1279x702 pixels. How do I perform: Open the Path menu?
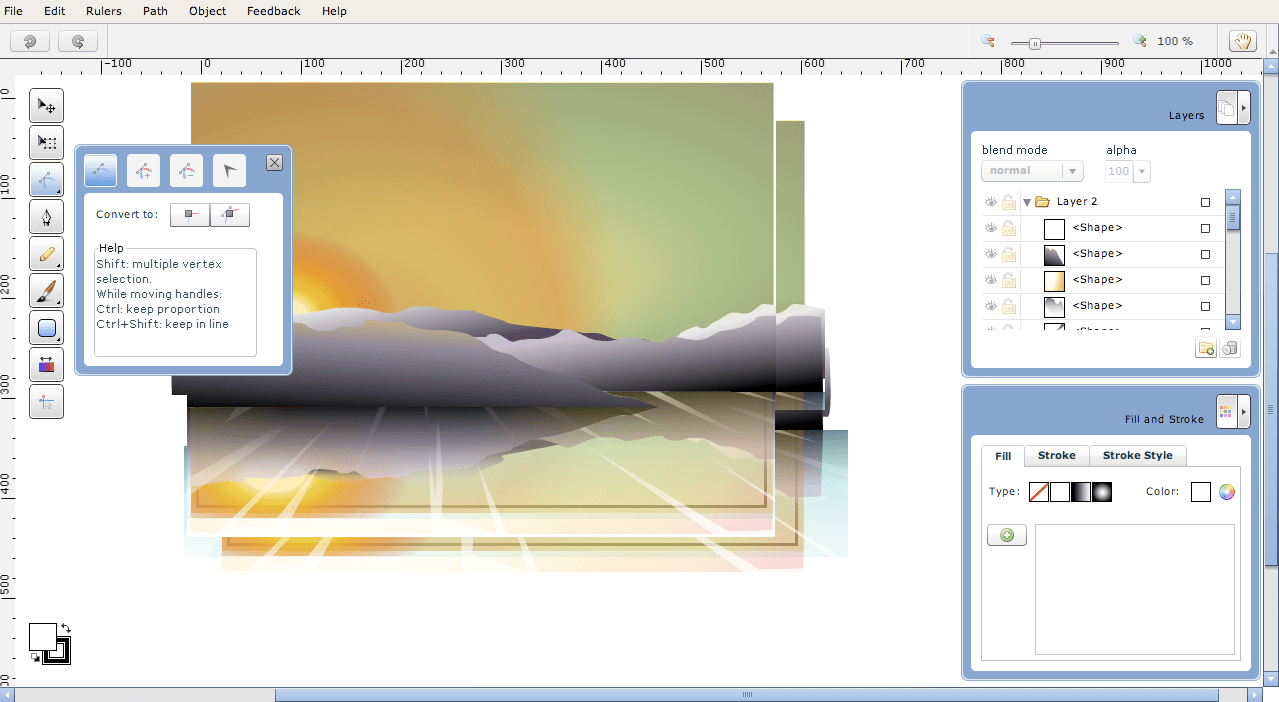(x=155, y=11)
